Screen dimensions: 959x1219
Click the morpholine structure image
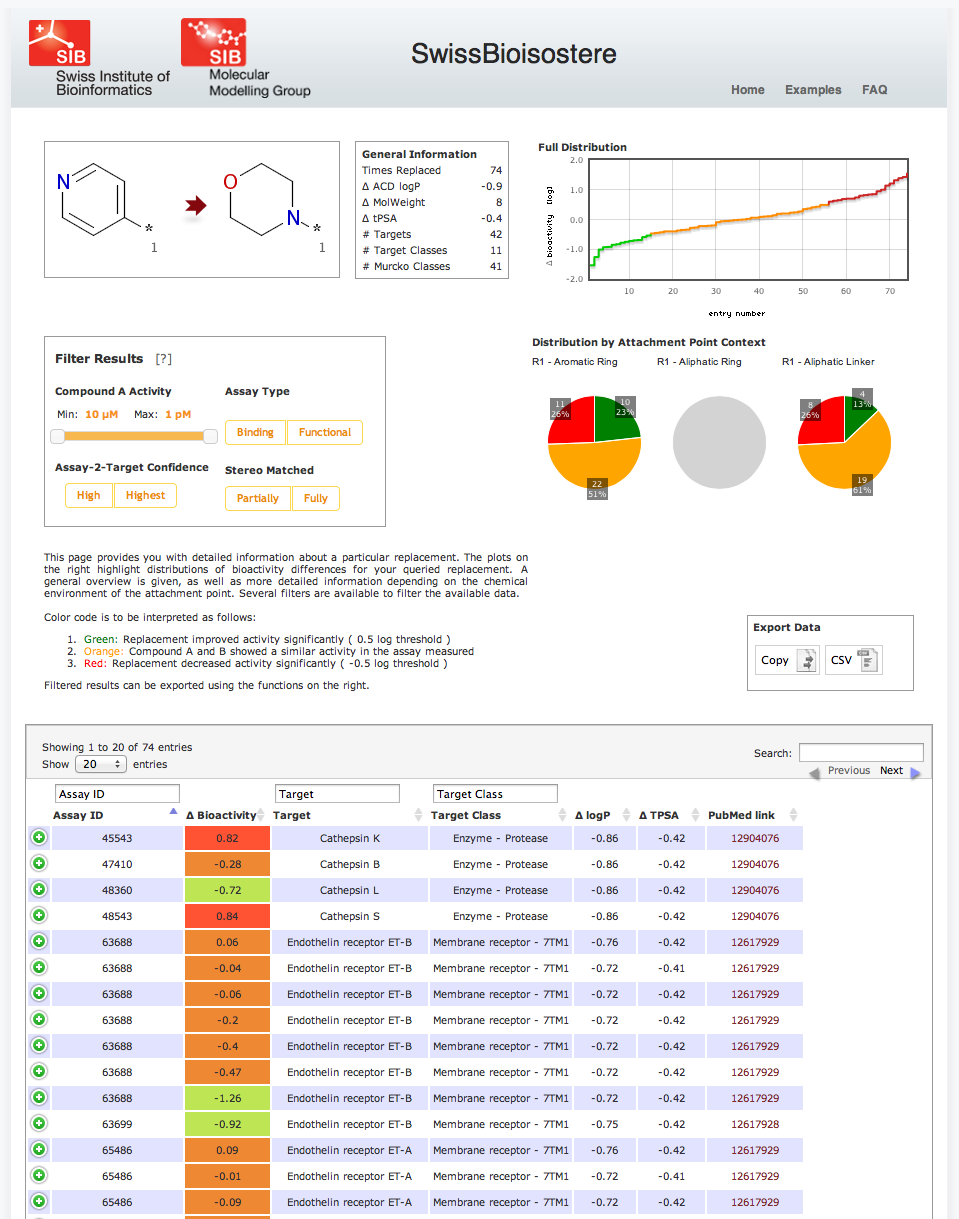coord(273,208)
